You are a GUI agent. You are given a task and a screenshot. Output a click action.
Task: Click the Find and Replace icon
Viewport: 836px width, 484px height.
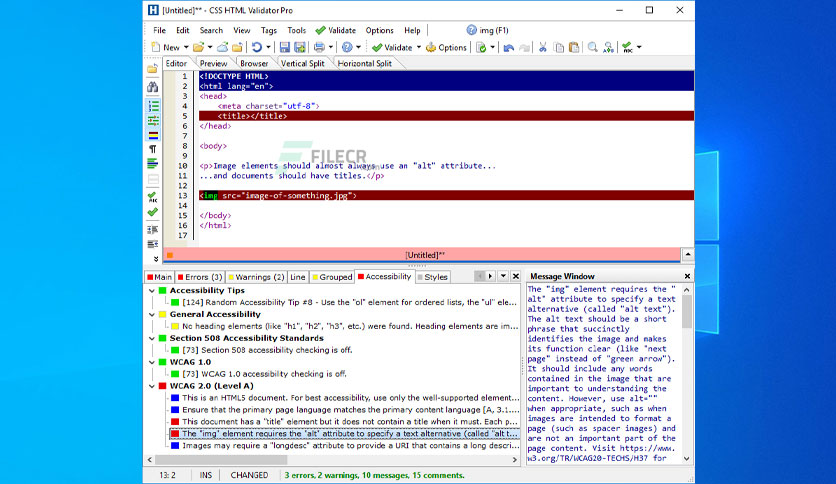(x=608, y=47)
